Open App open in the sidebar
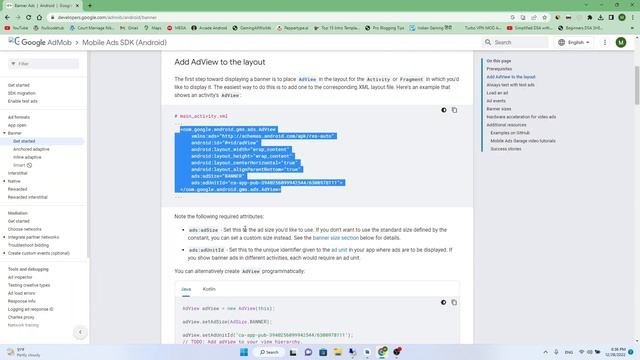 click(x=17, y=125)
